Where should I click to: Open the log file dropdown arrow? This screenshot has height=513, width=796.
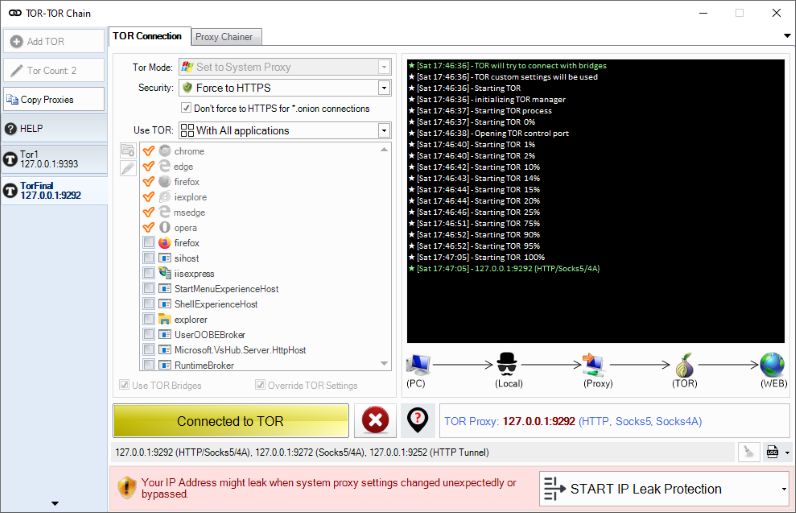pos(787,452)
